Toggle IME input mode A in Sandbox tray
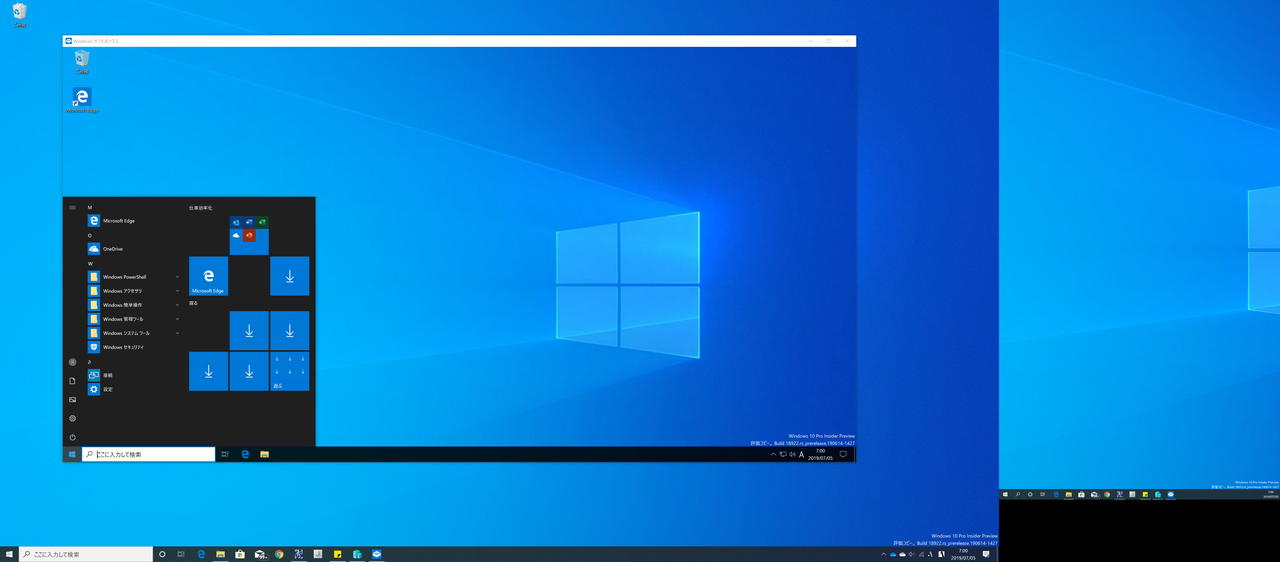This screenshot has height=562, width=1280. (x=802, y=454)
